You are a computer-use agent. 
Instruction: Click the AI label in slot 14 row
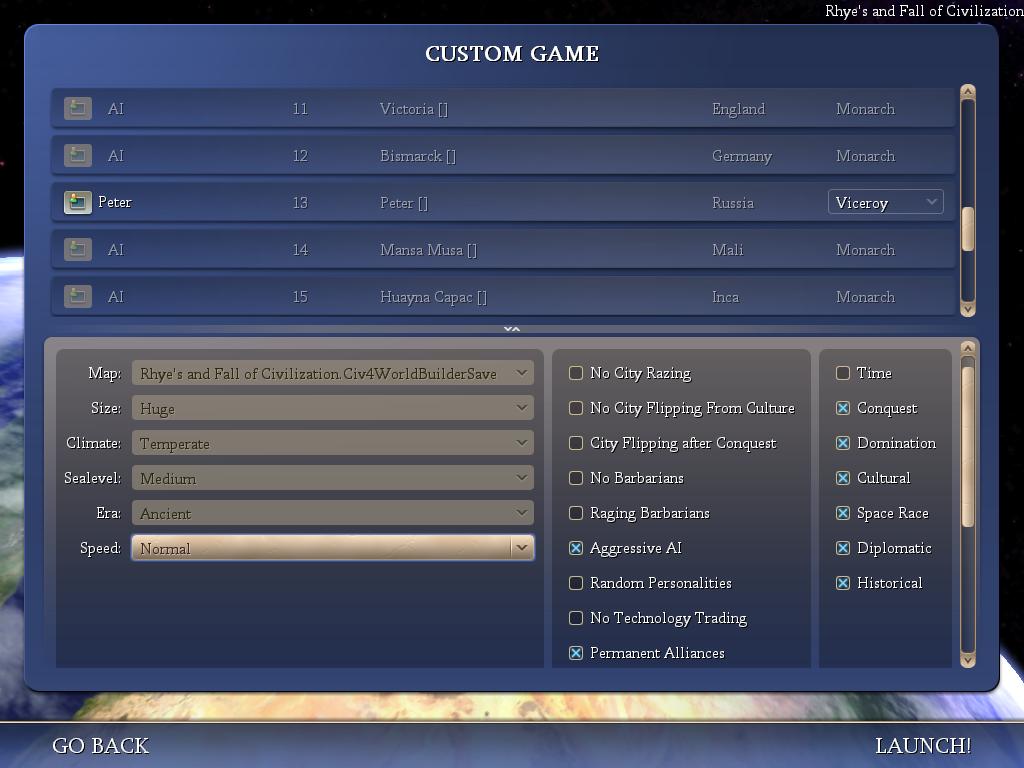(116, 250)
